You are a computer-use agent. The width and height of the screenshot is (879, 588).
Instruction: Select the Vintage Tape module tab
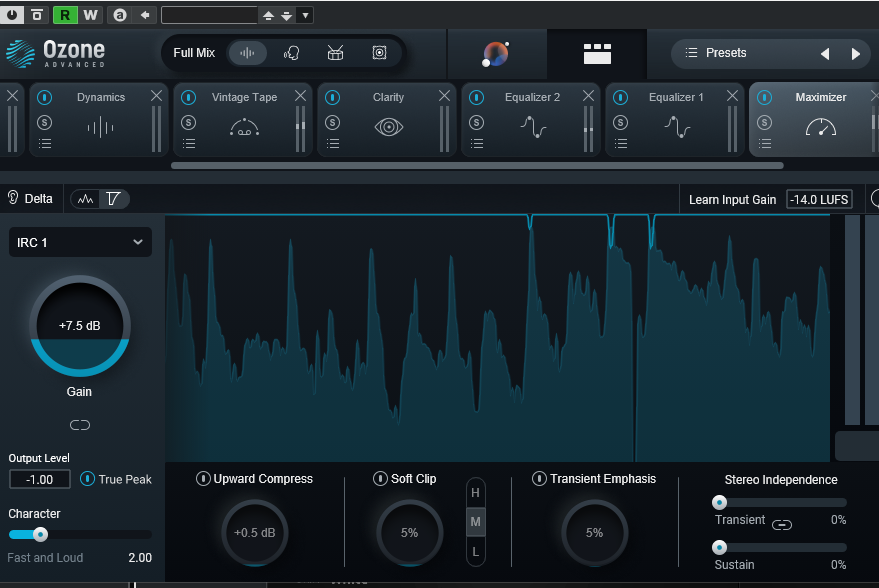[244, 120]
